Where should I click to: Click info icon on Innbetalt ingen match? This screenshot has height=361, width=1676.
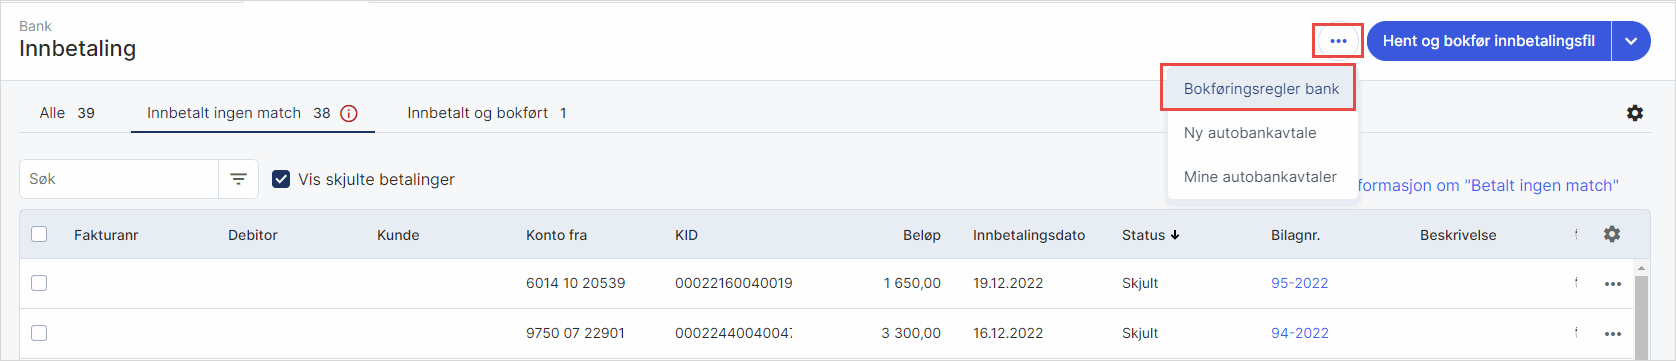coord(349,113)
